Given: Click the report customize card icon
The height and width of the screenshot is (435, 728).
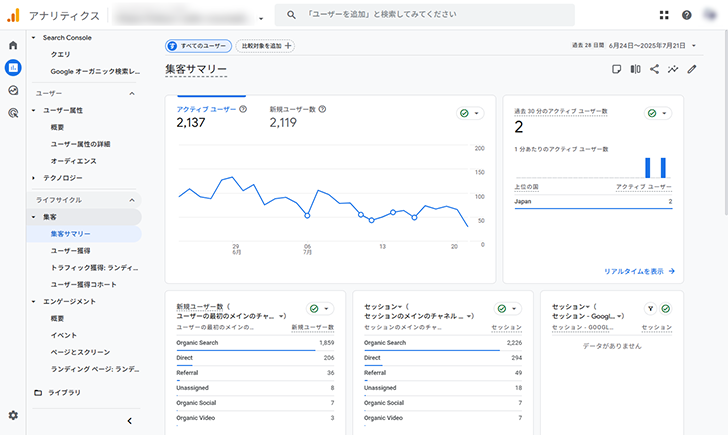Looking at the screenshot, I should click(616, 69).
